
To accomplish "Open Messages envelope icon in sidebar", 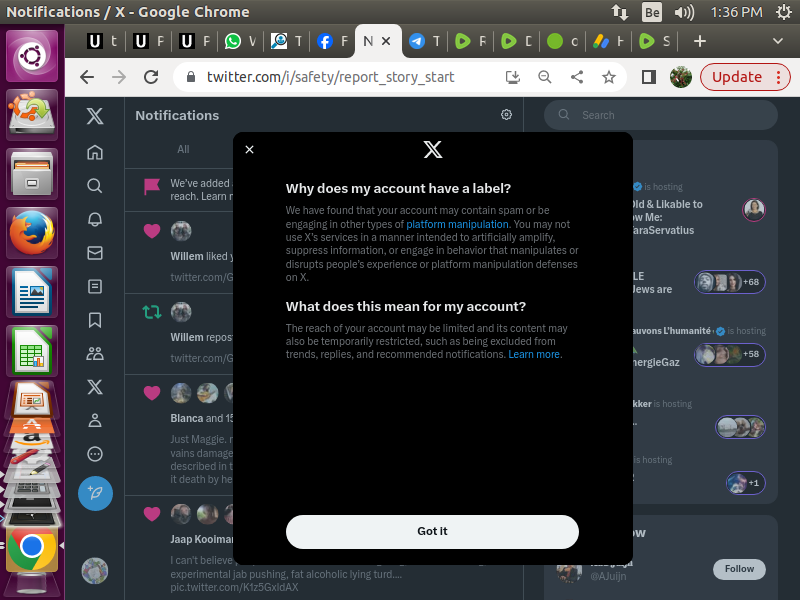I will pyautogui.click(x=95, y=253).
